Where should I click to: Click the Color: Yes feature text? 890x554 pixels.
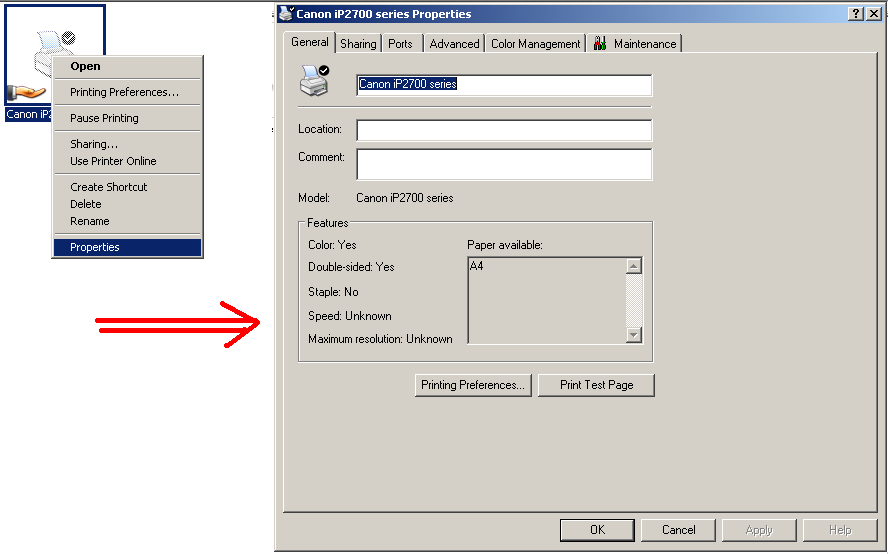[332, 245]
